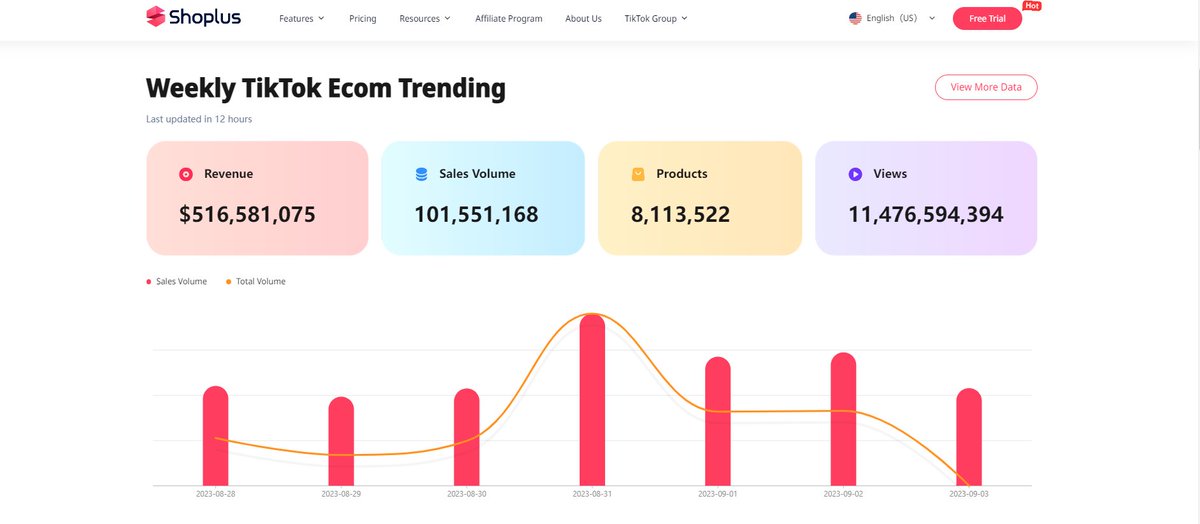Click the Sales Volume stack icon
1200x524 pixels.
pyautogui.click(x=421, y=174)
